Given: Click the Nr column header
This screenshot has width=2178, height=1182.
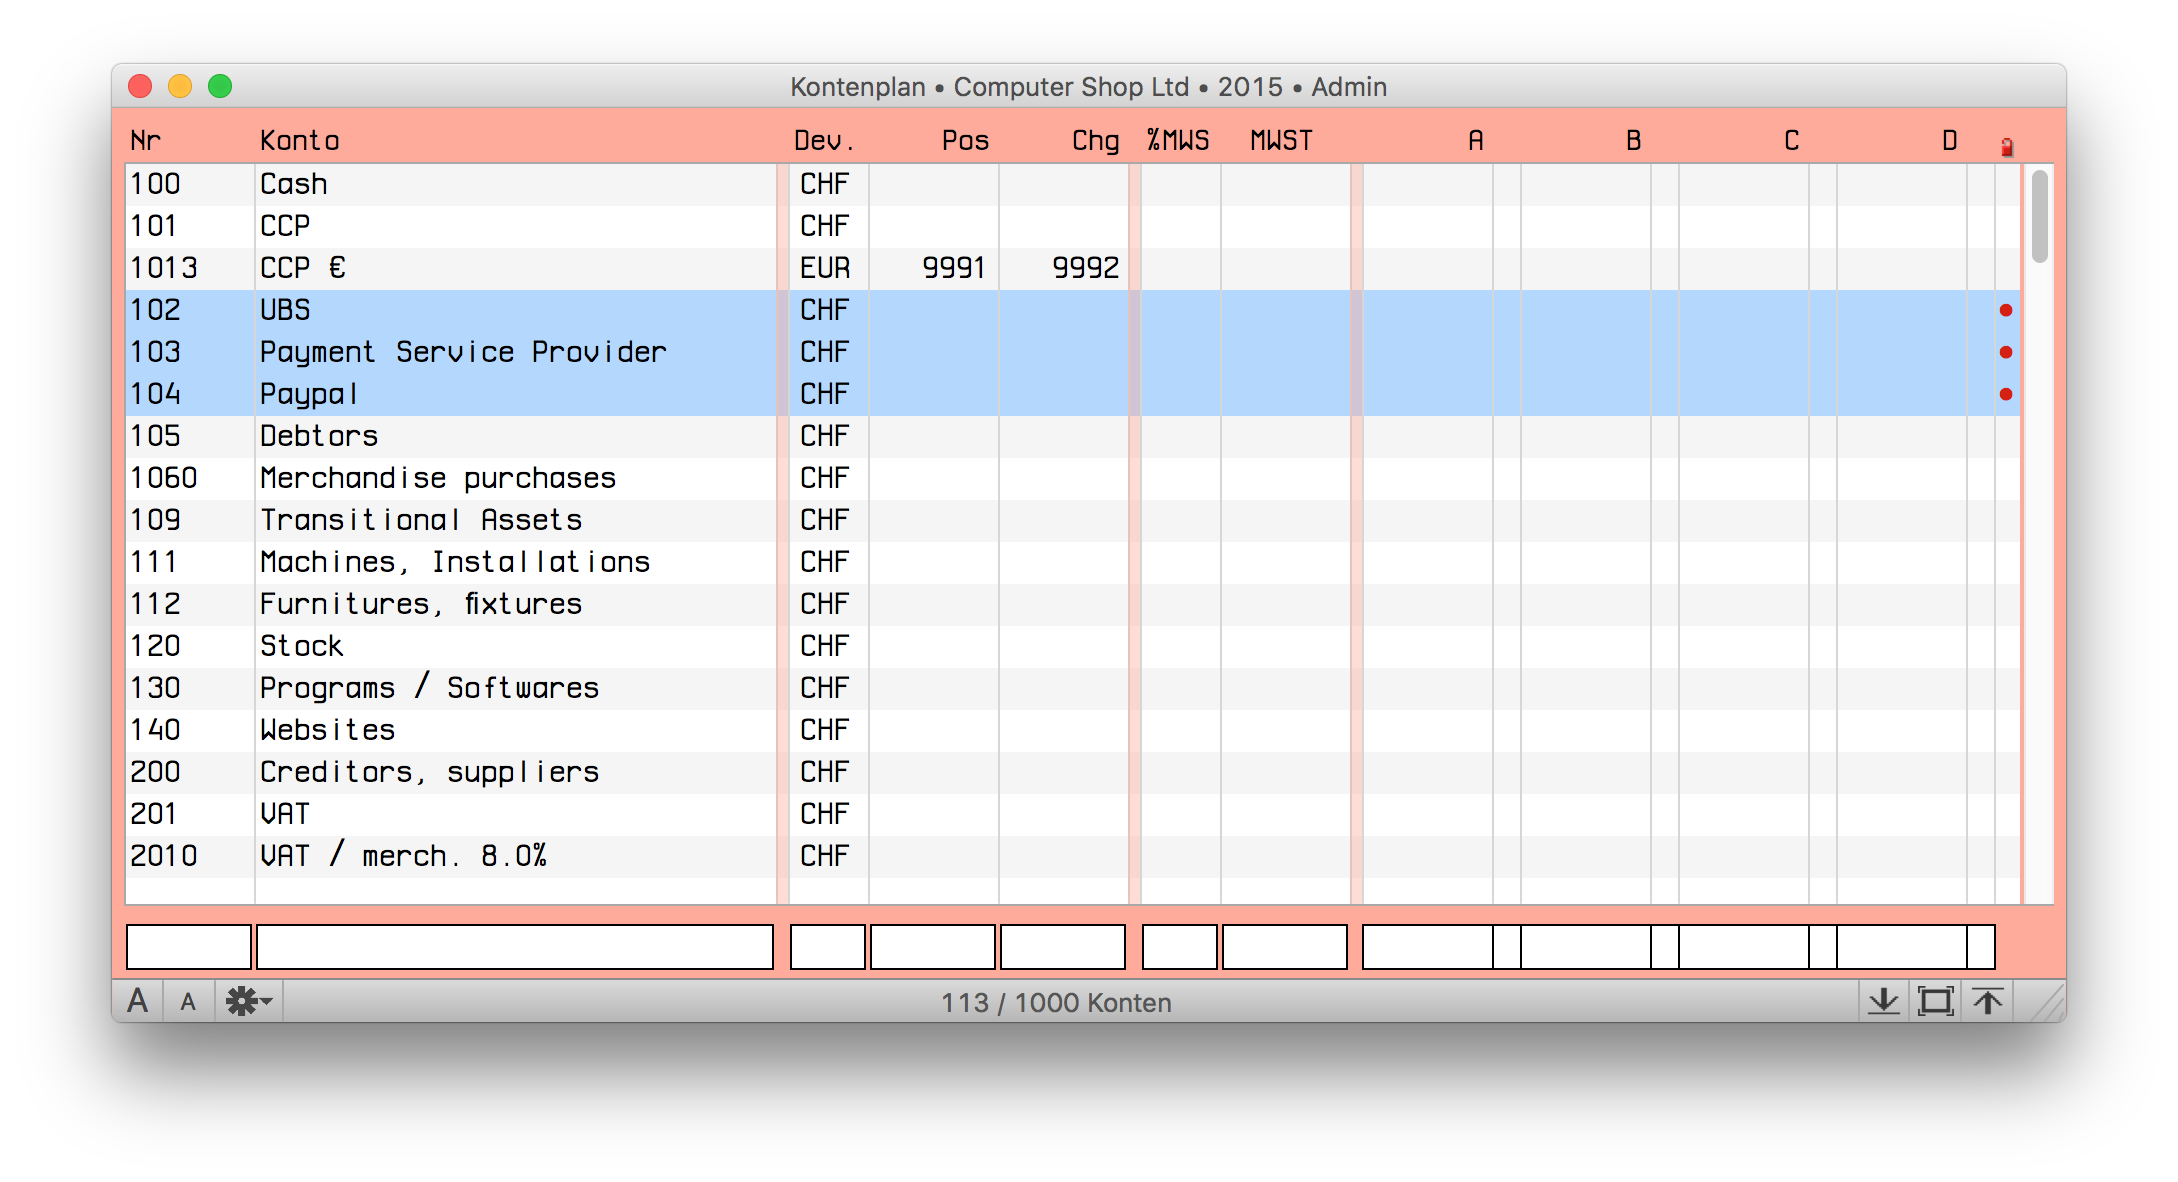Looking at the screenshot, I should [x=146, y=141].
